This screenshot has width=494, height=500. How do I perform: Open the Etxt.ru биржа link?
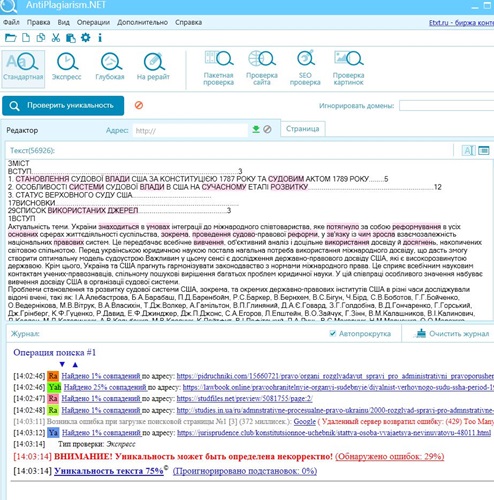click(x=461, y=23)
